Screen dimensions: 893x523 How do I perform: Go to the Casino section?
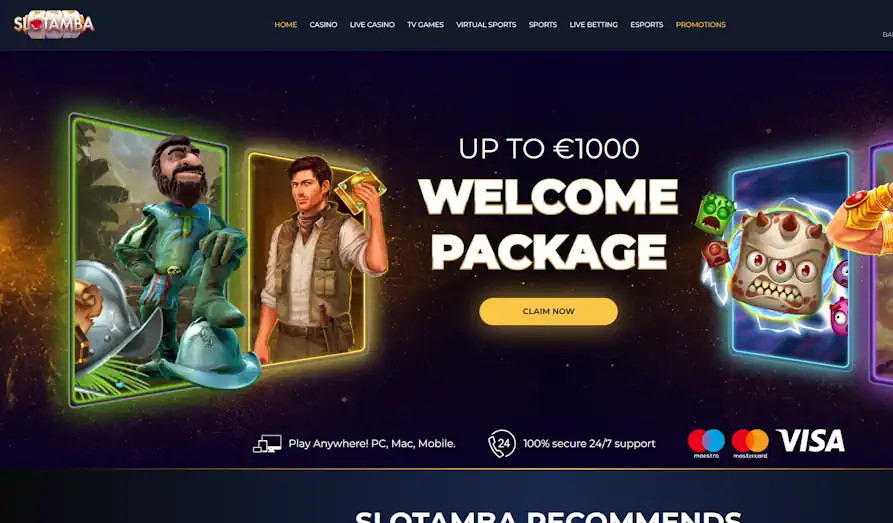pos(323,24)
